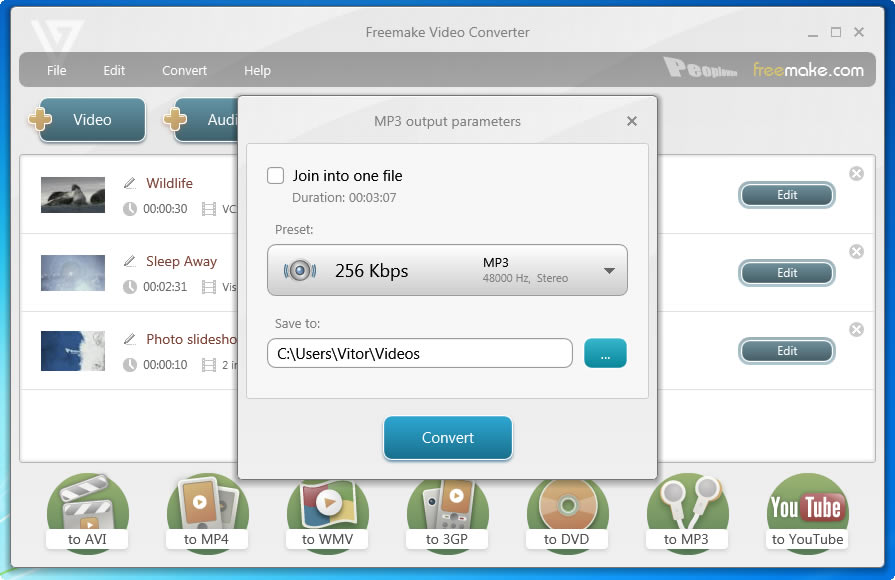Image resolution: width=895 pixels, height=580 pixels.
Task: Click the Video add button
Action: [92, 120]
